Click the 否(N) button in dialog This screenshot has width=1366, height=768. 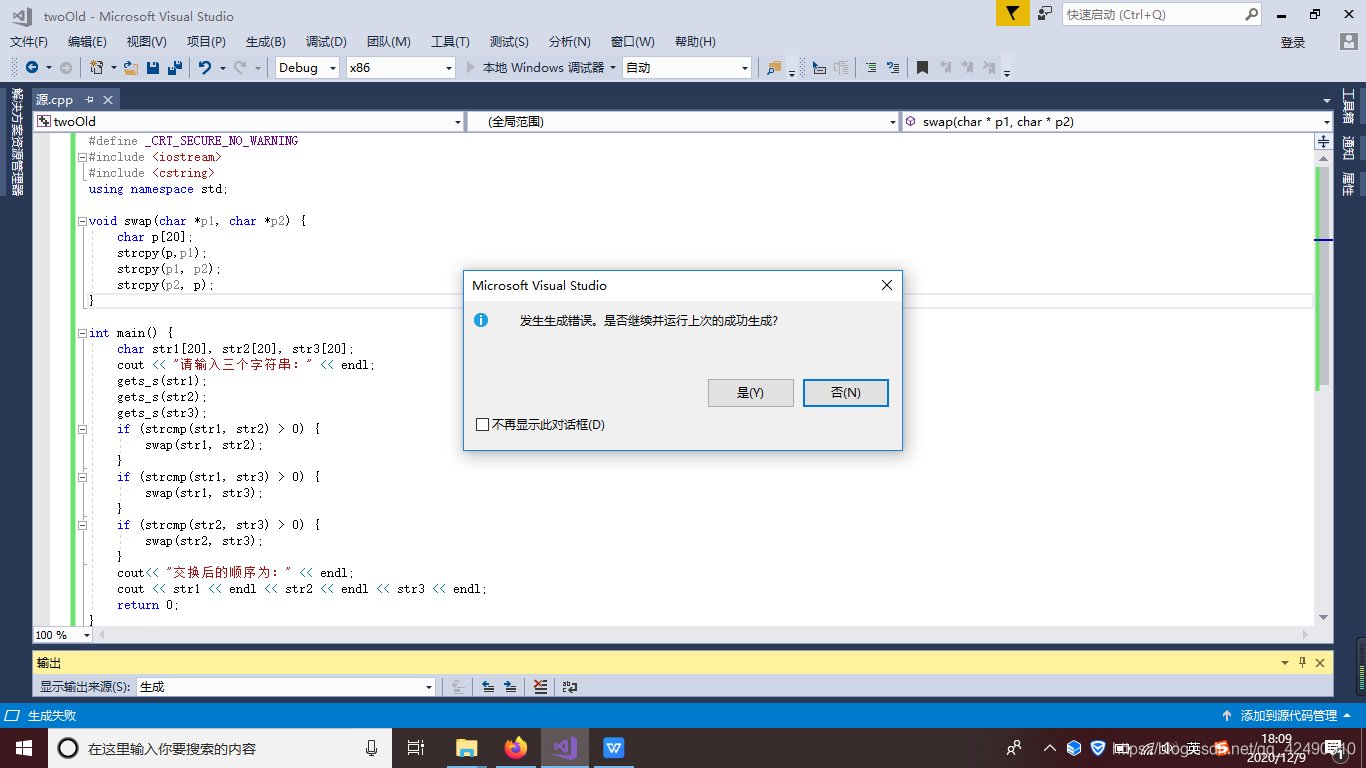point(846,393)
